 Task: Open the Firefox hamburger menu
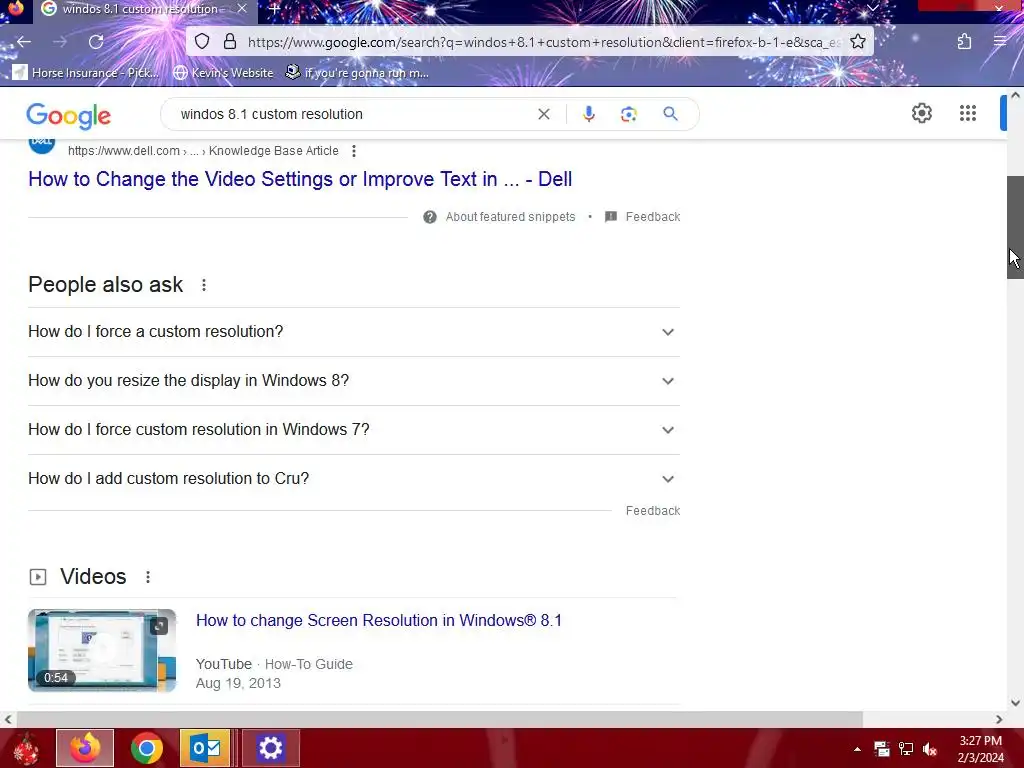click(x=1000, y=42)
